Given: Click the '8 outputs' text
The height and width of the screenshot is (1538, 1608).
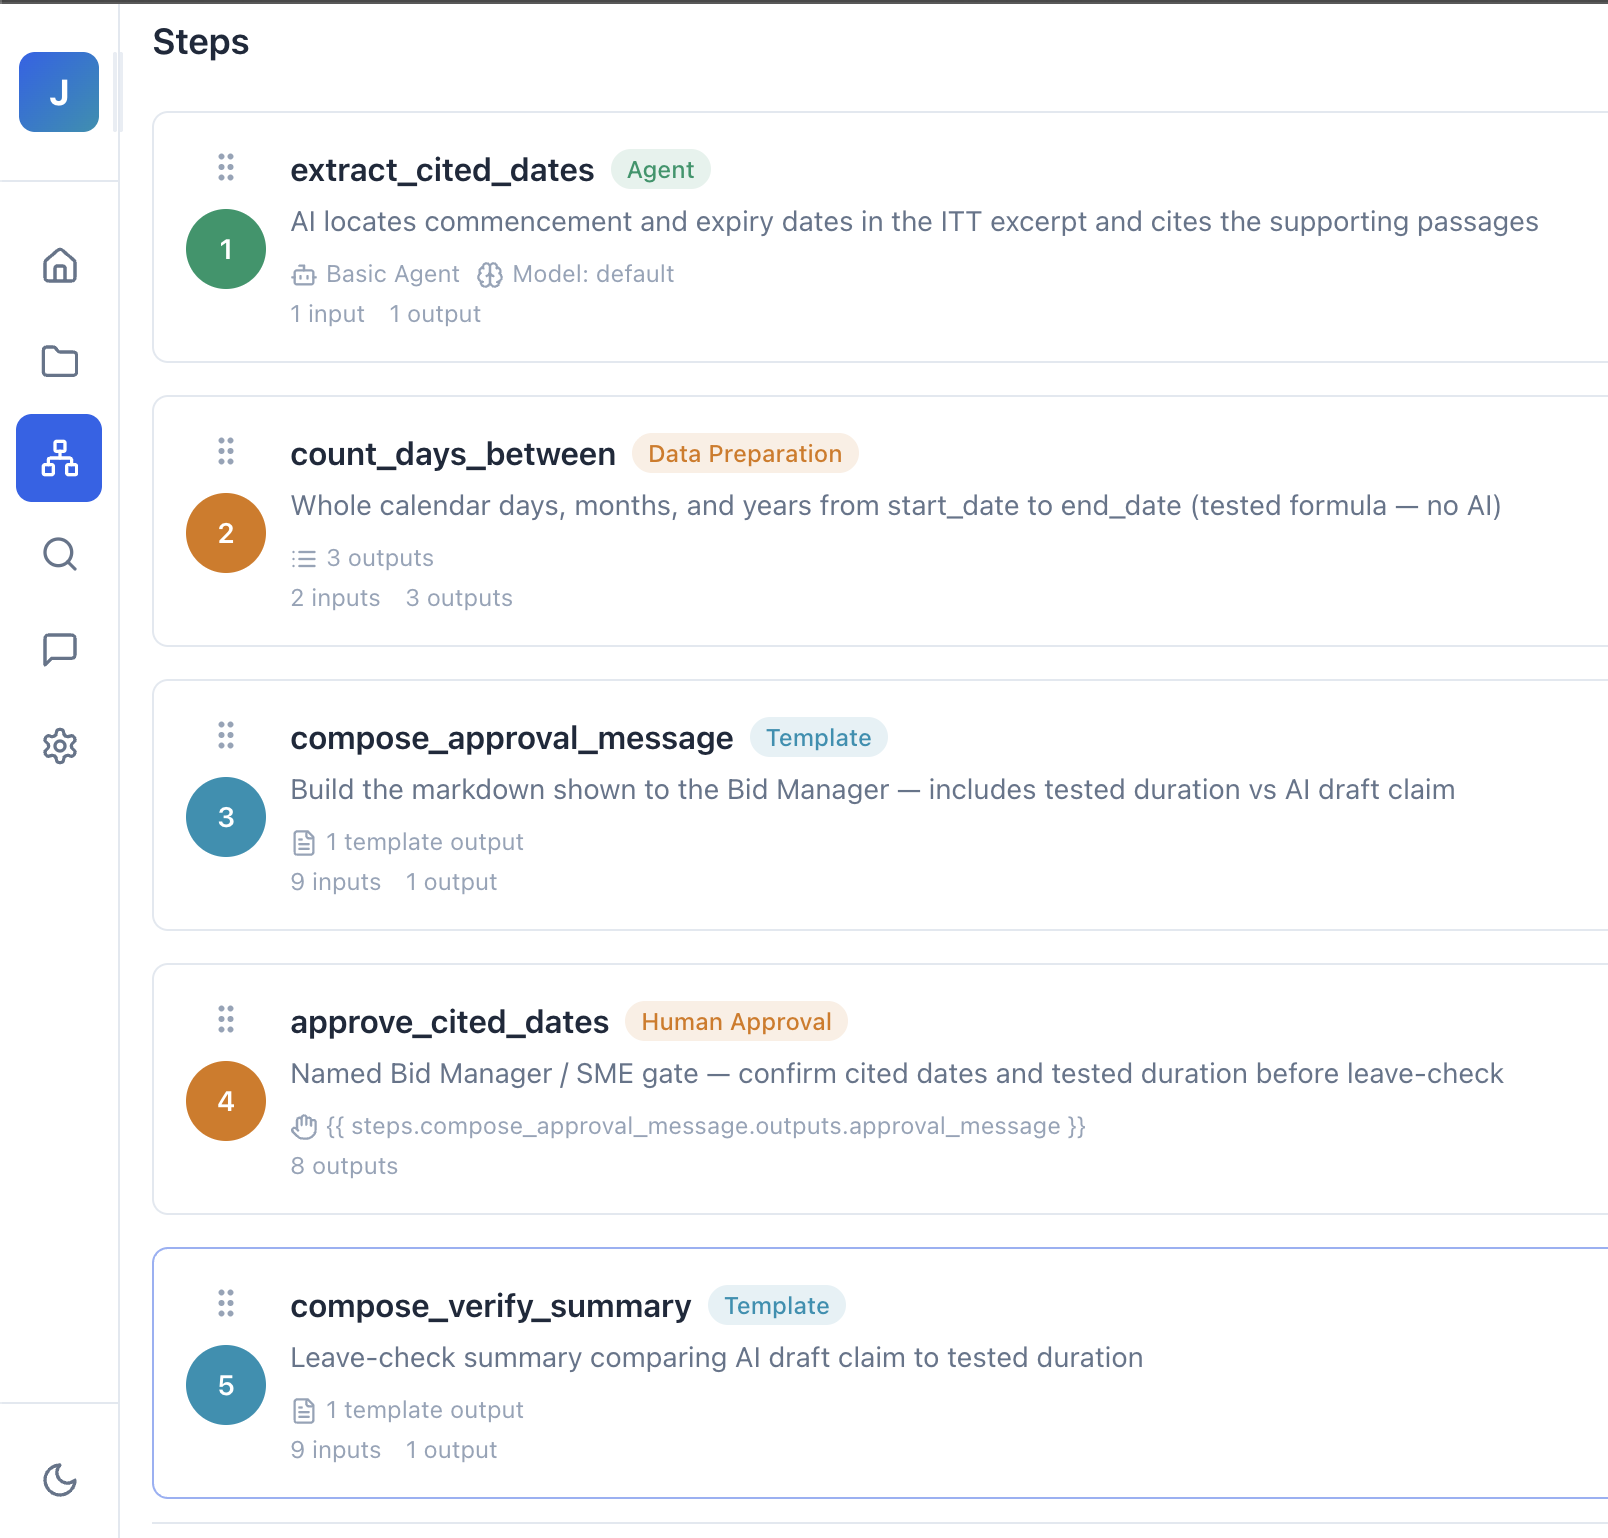Looking at the screenshot, I should [344, 1166].
